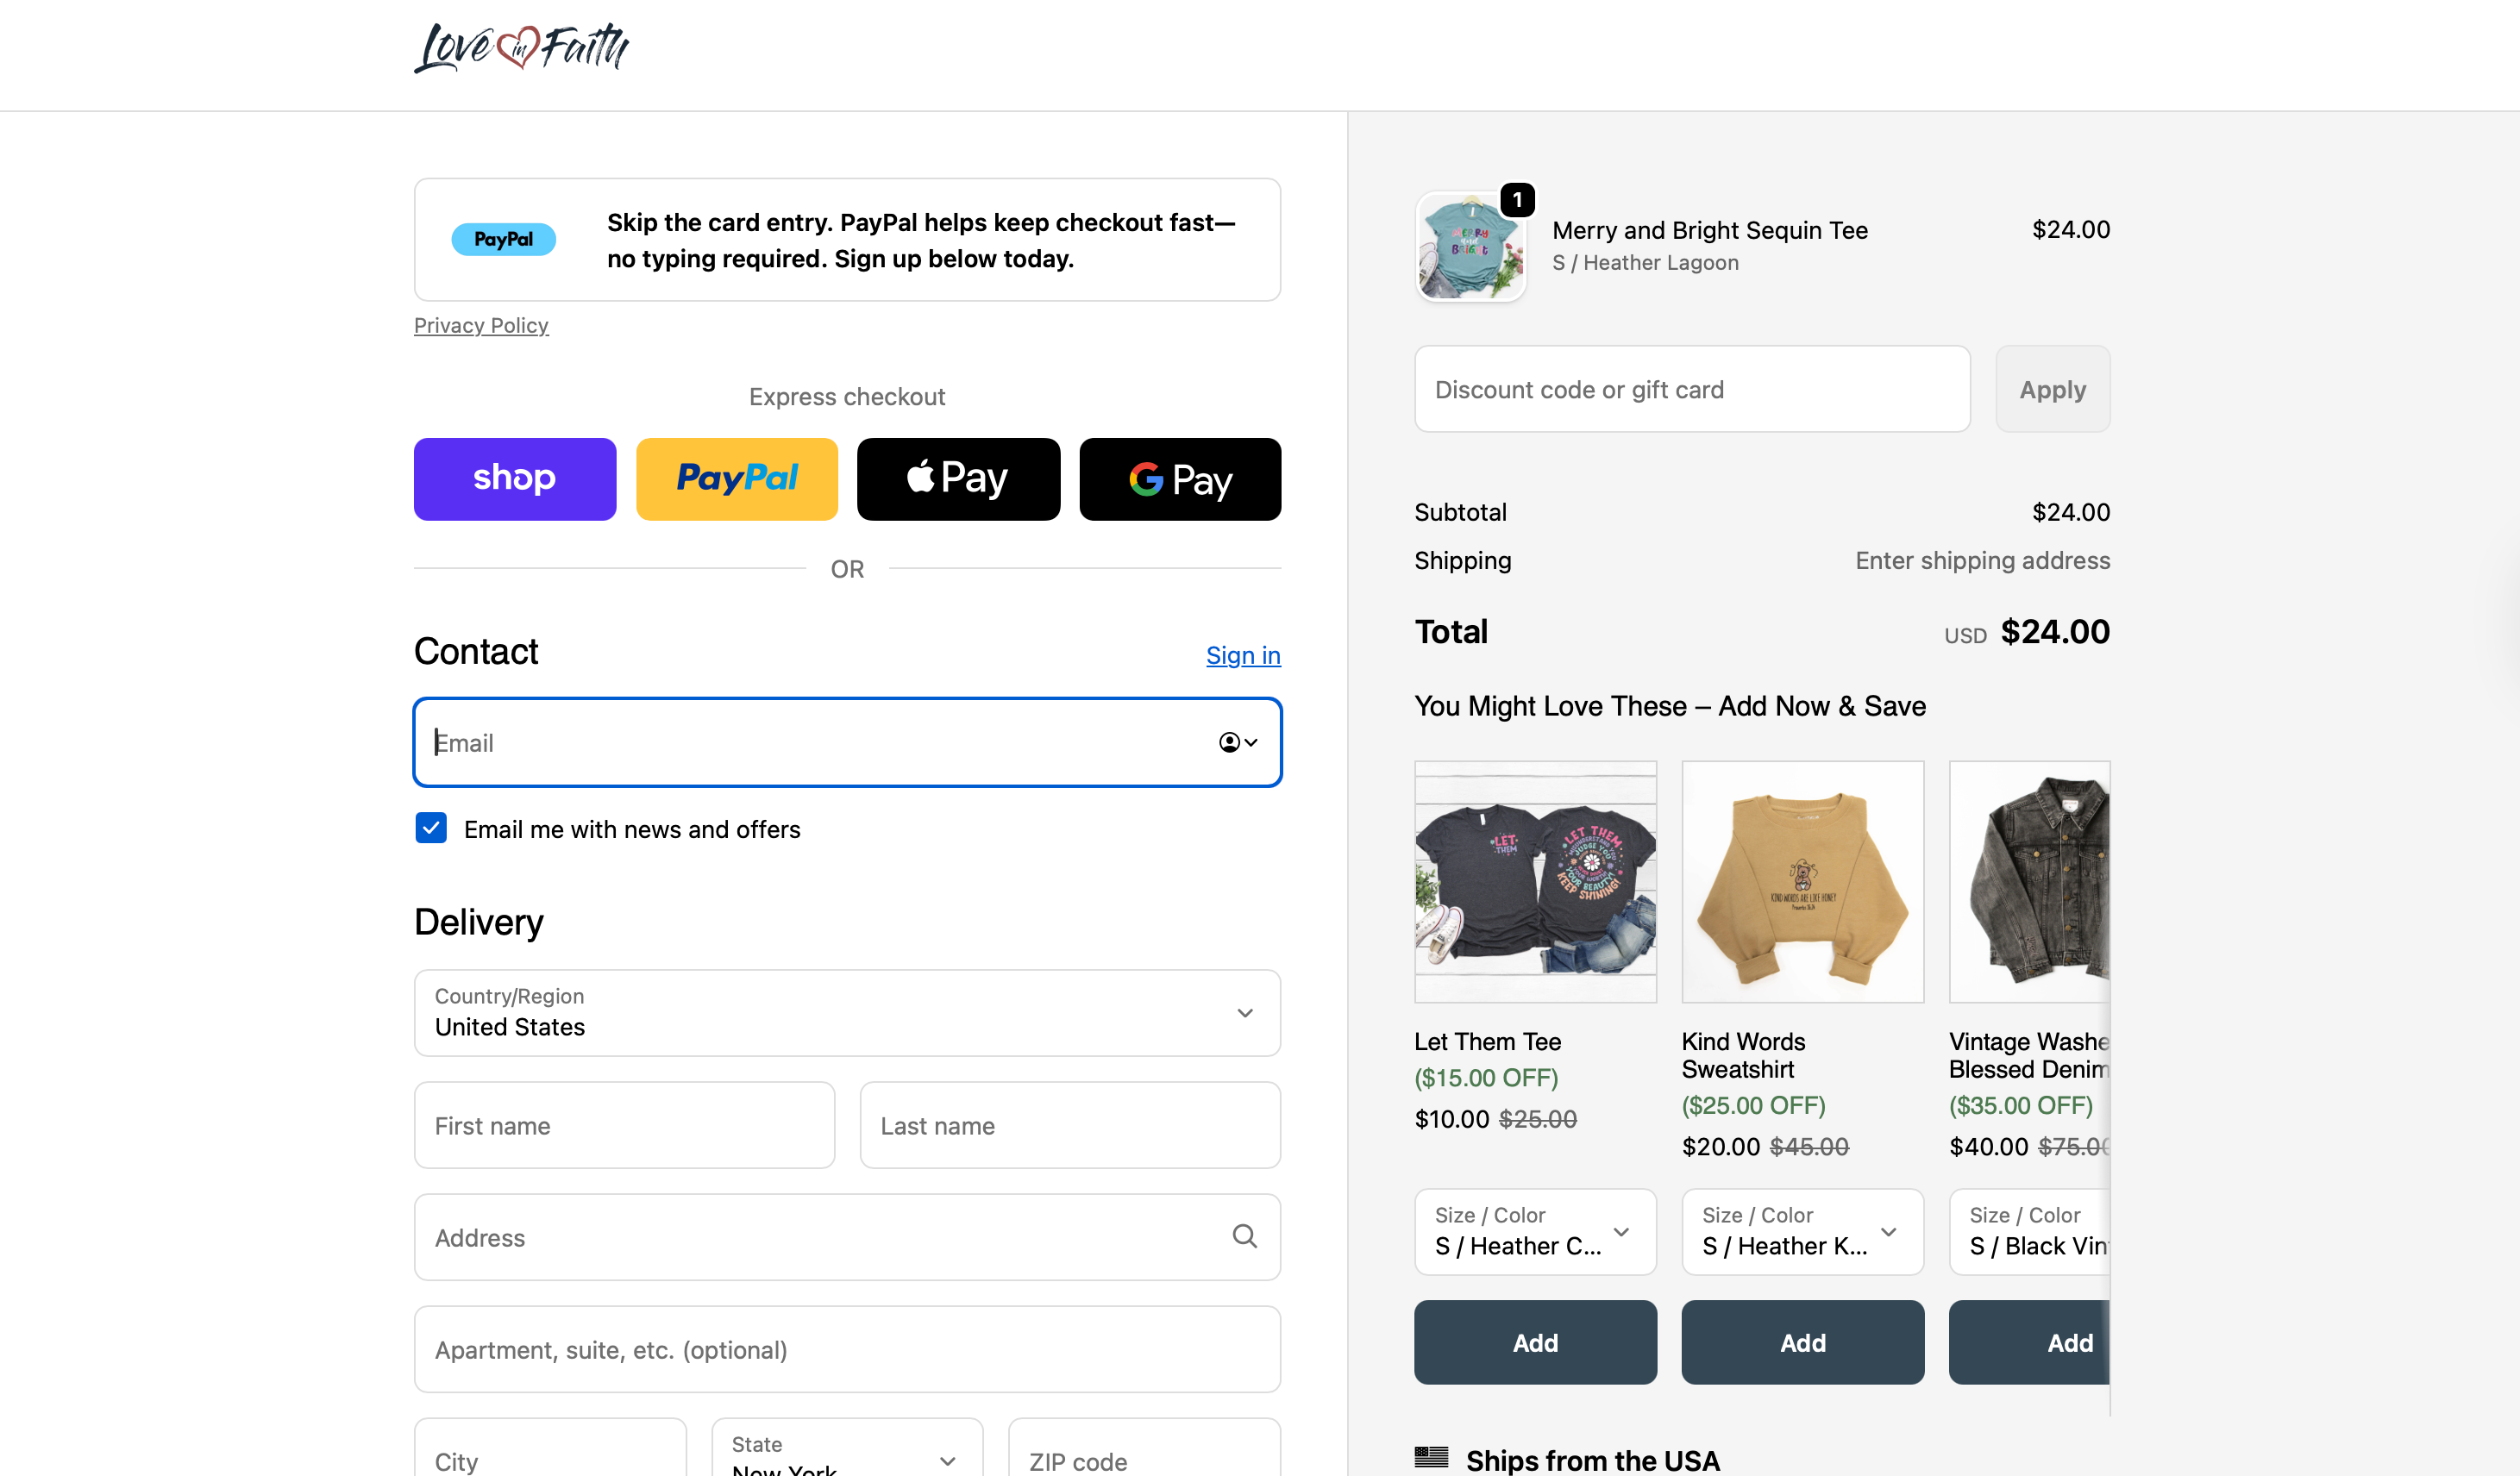Open the Privacy Policy link
Viewport: 2520px width, 1476px height.
[481, 326]
